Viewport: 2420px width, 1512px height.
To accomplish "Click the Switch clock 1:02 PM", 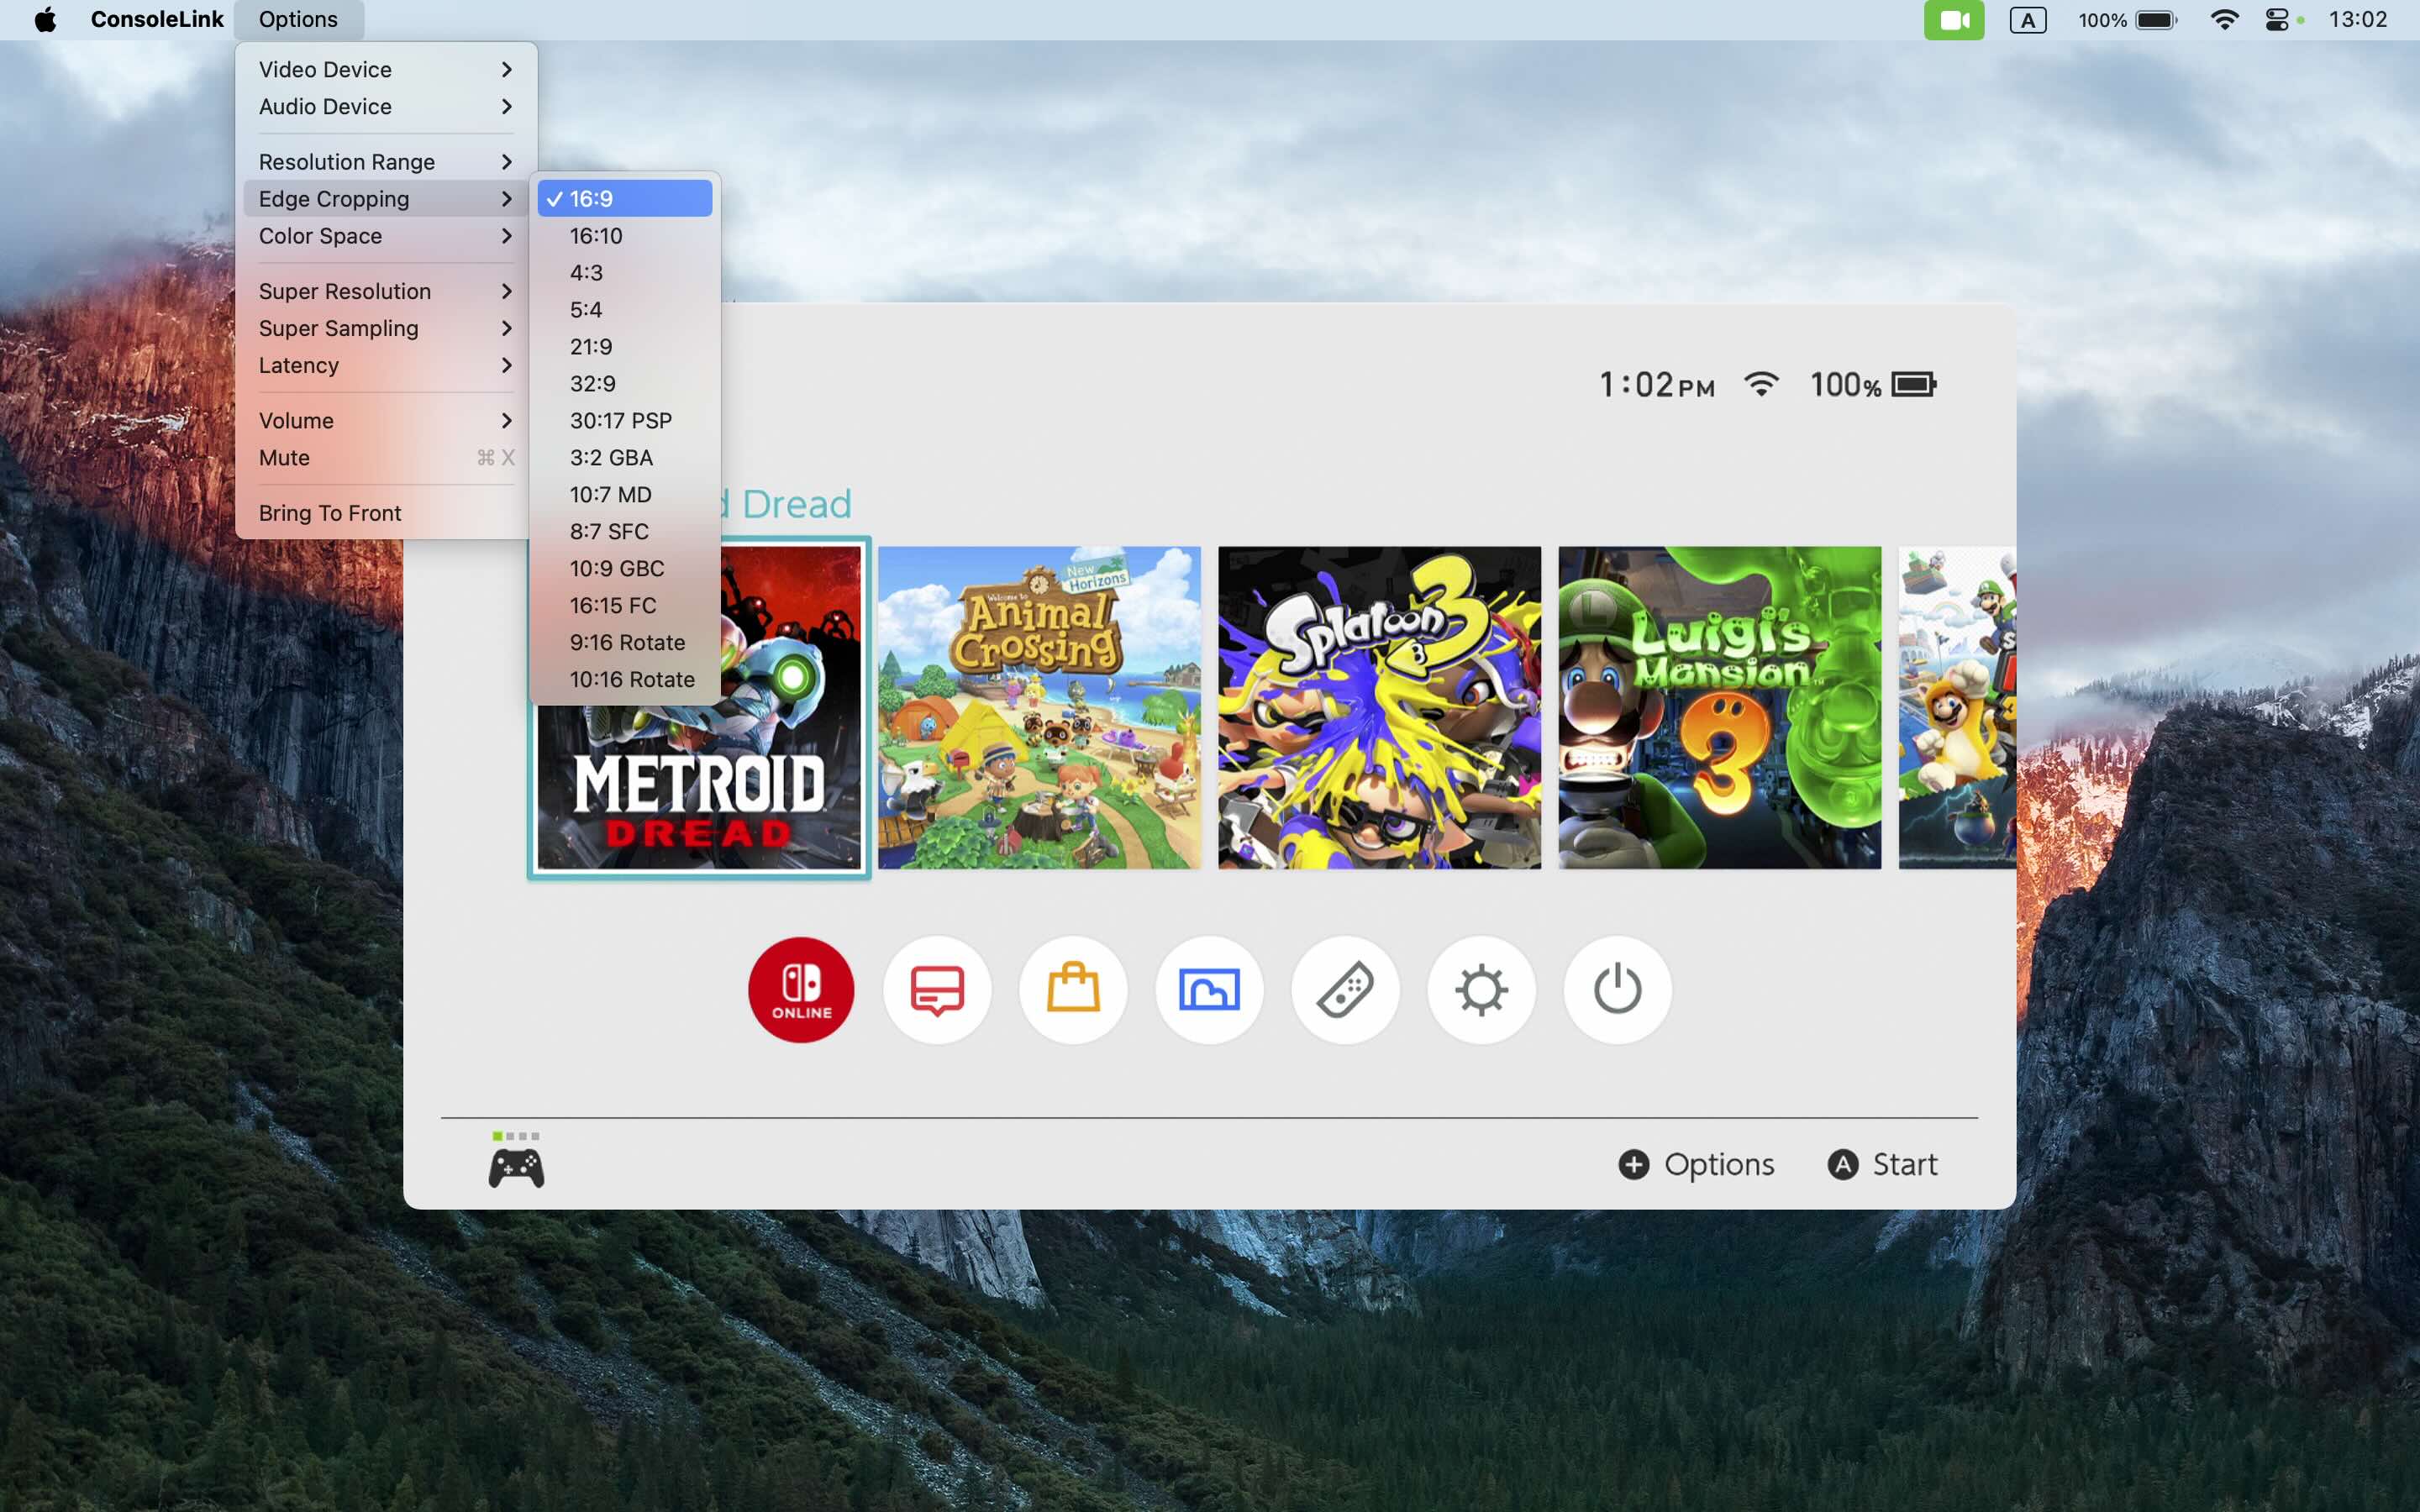I will [1657, 385].
